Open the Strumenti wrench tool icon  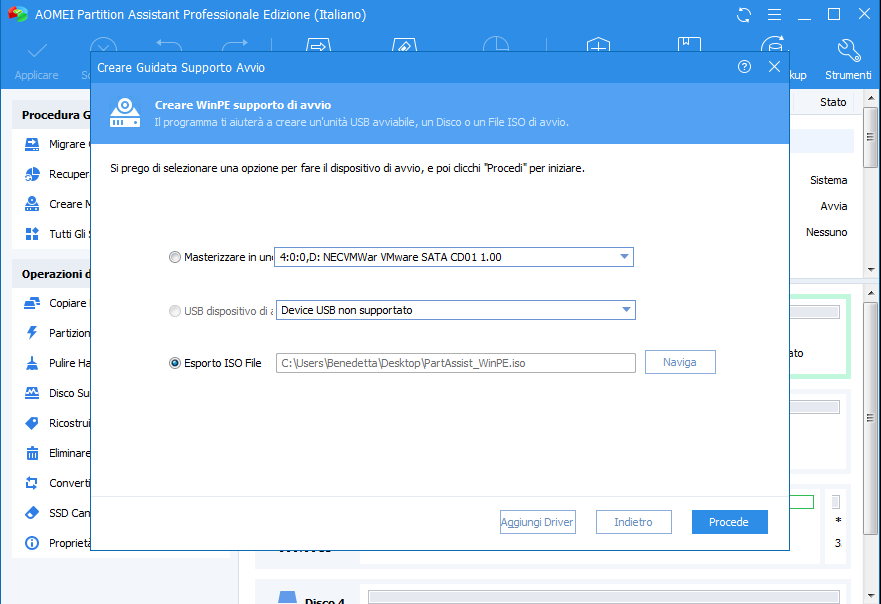tap(848, 51)
